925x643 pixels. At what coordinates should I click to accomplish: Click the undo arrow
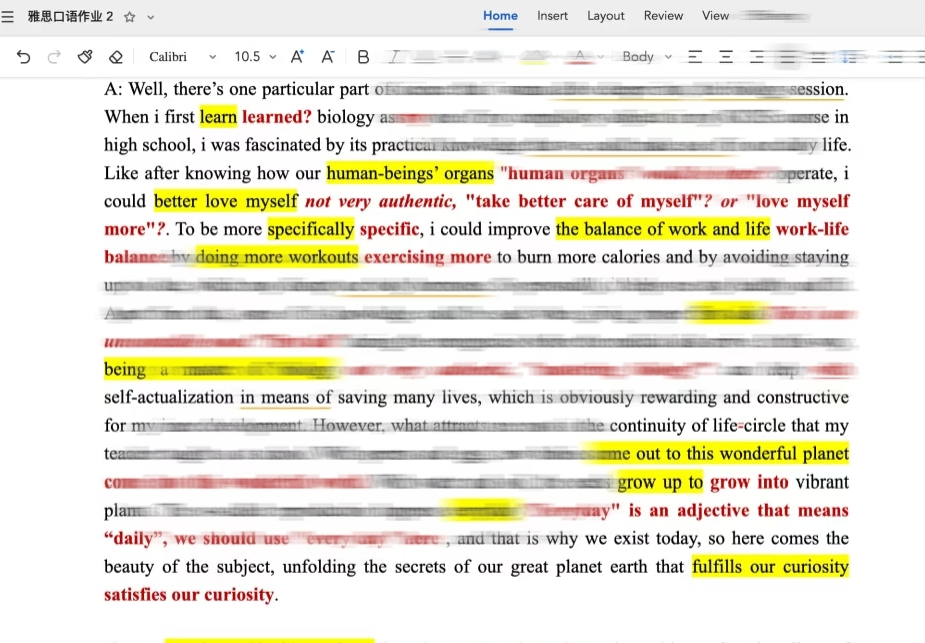[24, 57]
